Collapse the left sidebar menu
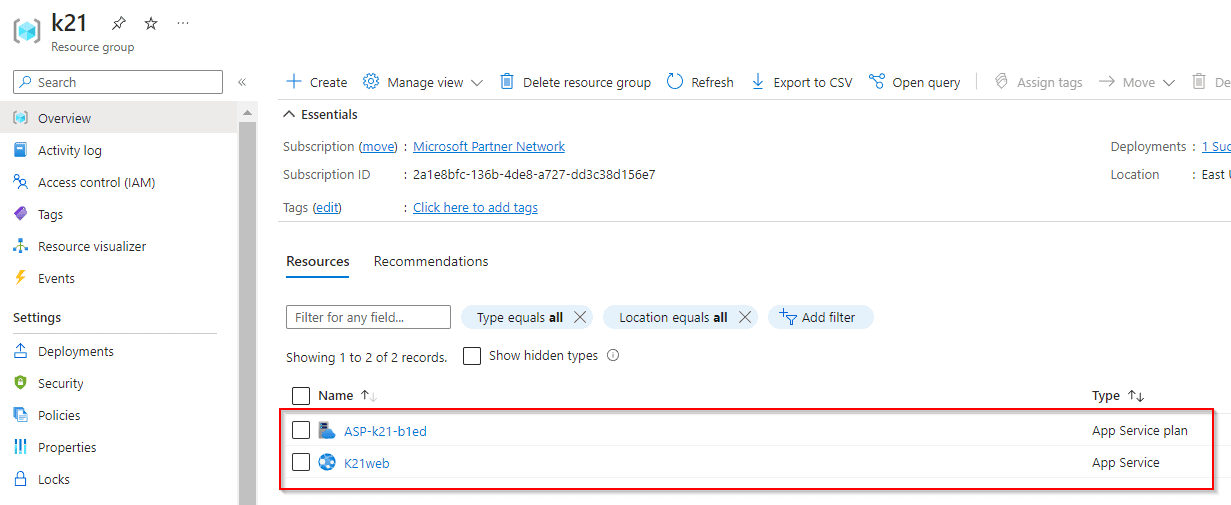Viewport: 1231px width, 505px height. pyautogui.click(x=242, y=82)
